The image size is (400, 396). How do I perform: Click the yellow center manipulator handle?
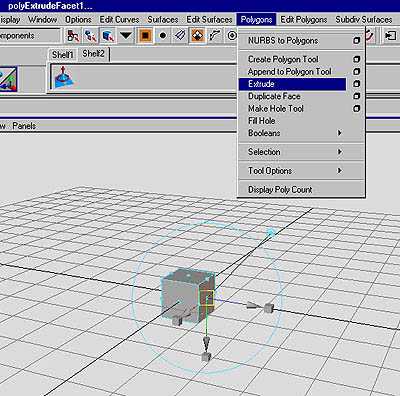(207, 298)
